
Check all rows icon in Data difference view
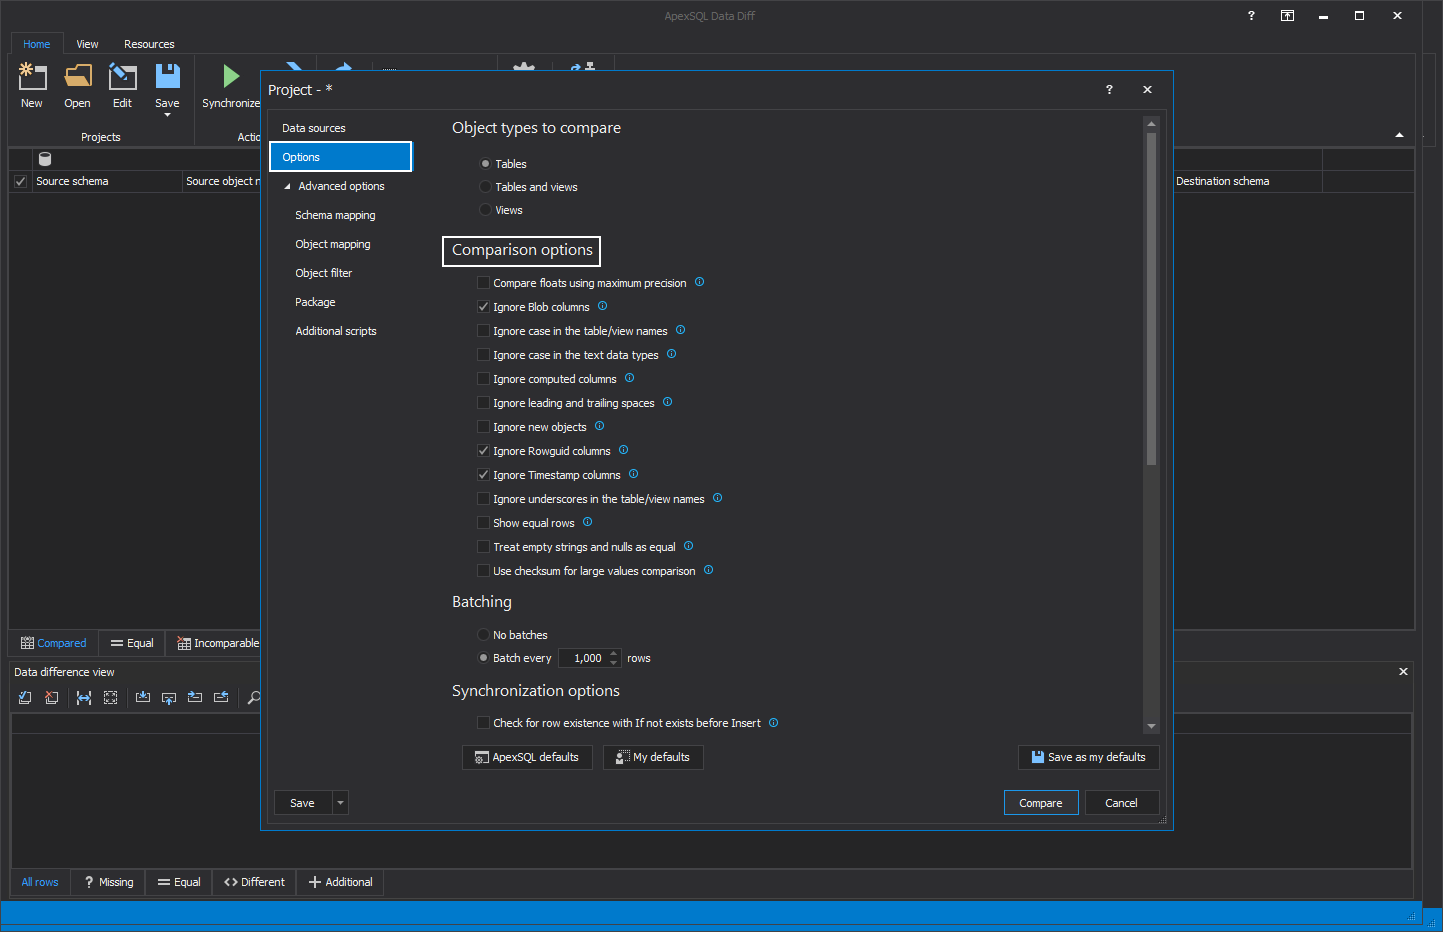(x=25, y=698)
